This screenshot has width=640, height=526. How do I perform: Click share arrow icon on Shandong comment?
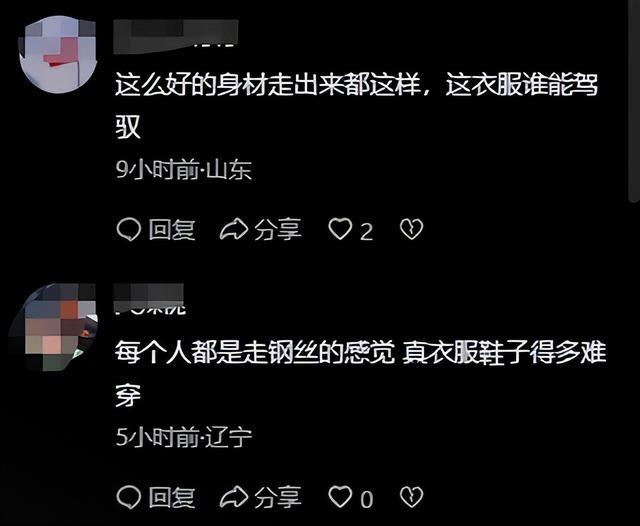(x=234, y=229)
